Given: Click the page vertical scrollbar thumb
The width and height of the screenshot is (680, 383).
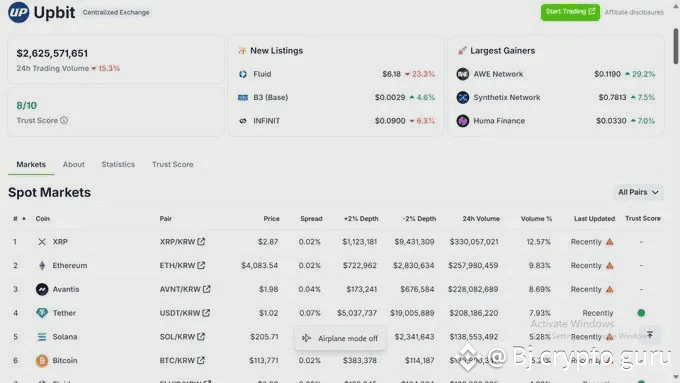Looking at the screenshot, I should pyautogui.click(x=676, y=46).
